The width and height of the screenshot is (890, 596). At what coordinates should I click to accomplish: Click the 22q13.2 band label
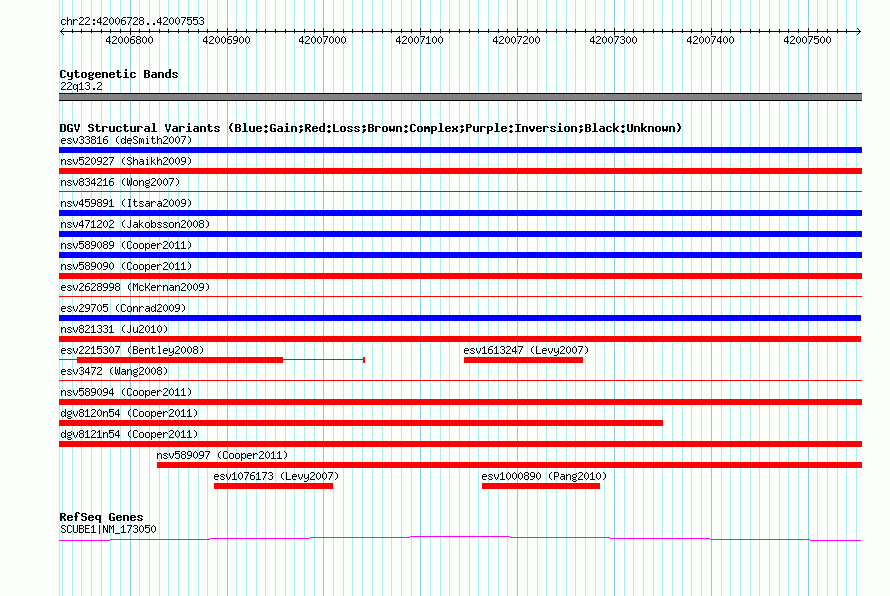[81, 86]
